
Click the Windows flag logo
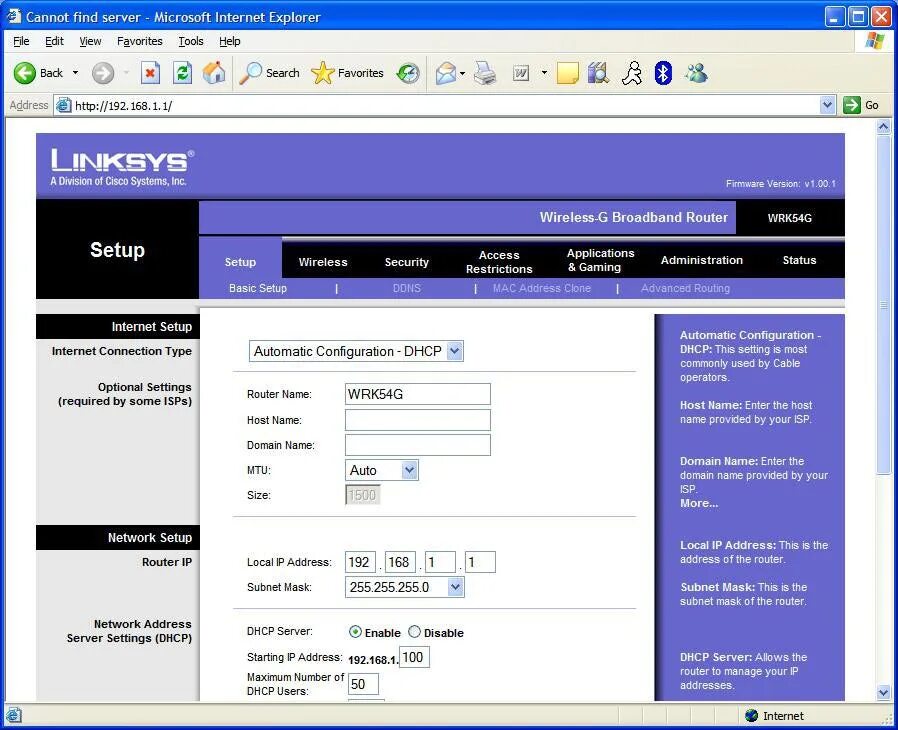[x=875, y=41]
